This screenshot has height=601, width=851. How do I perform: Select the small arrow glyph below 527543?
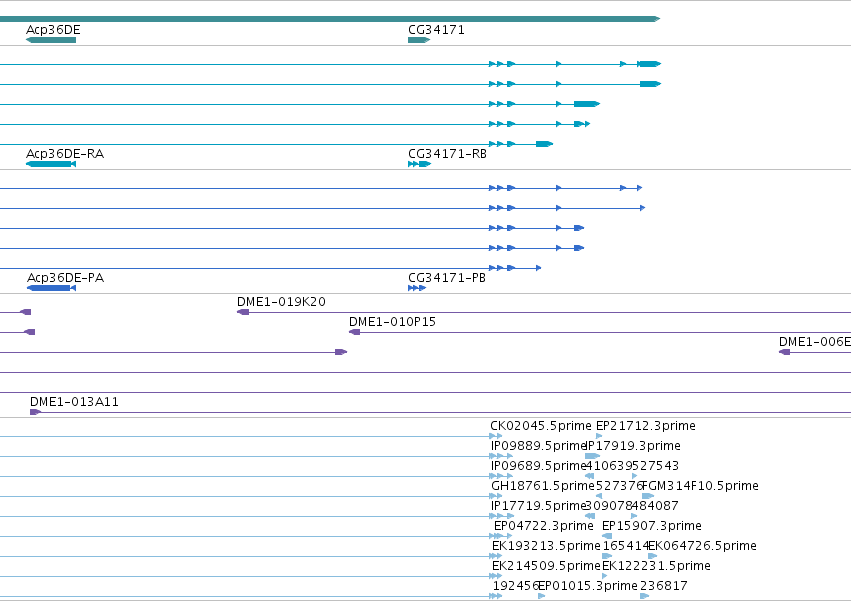pyautogui.click(x=634, y=476)
